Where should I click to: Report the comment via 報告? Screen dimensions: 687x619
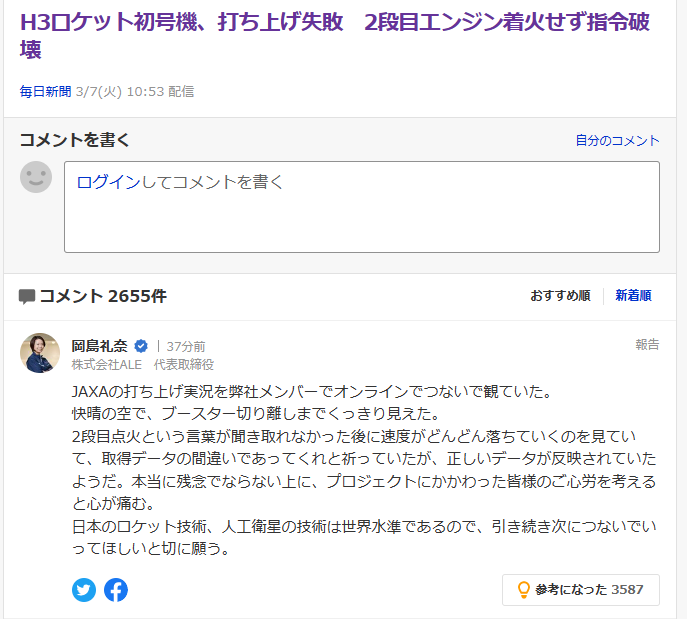coord(648,345)
